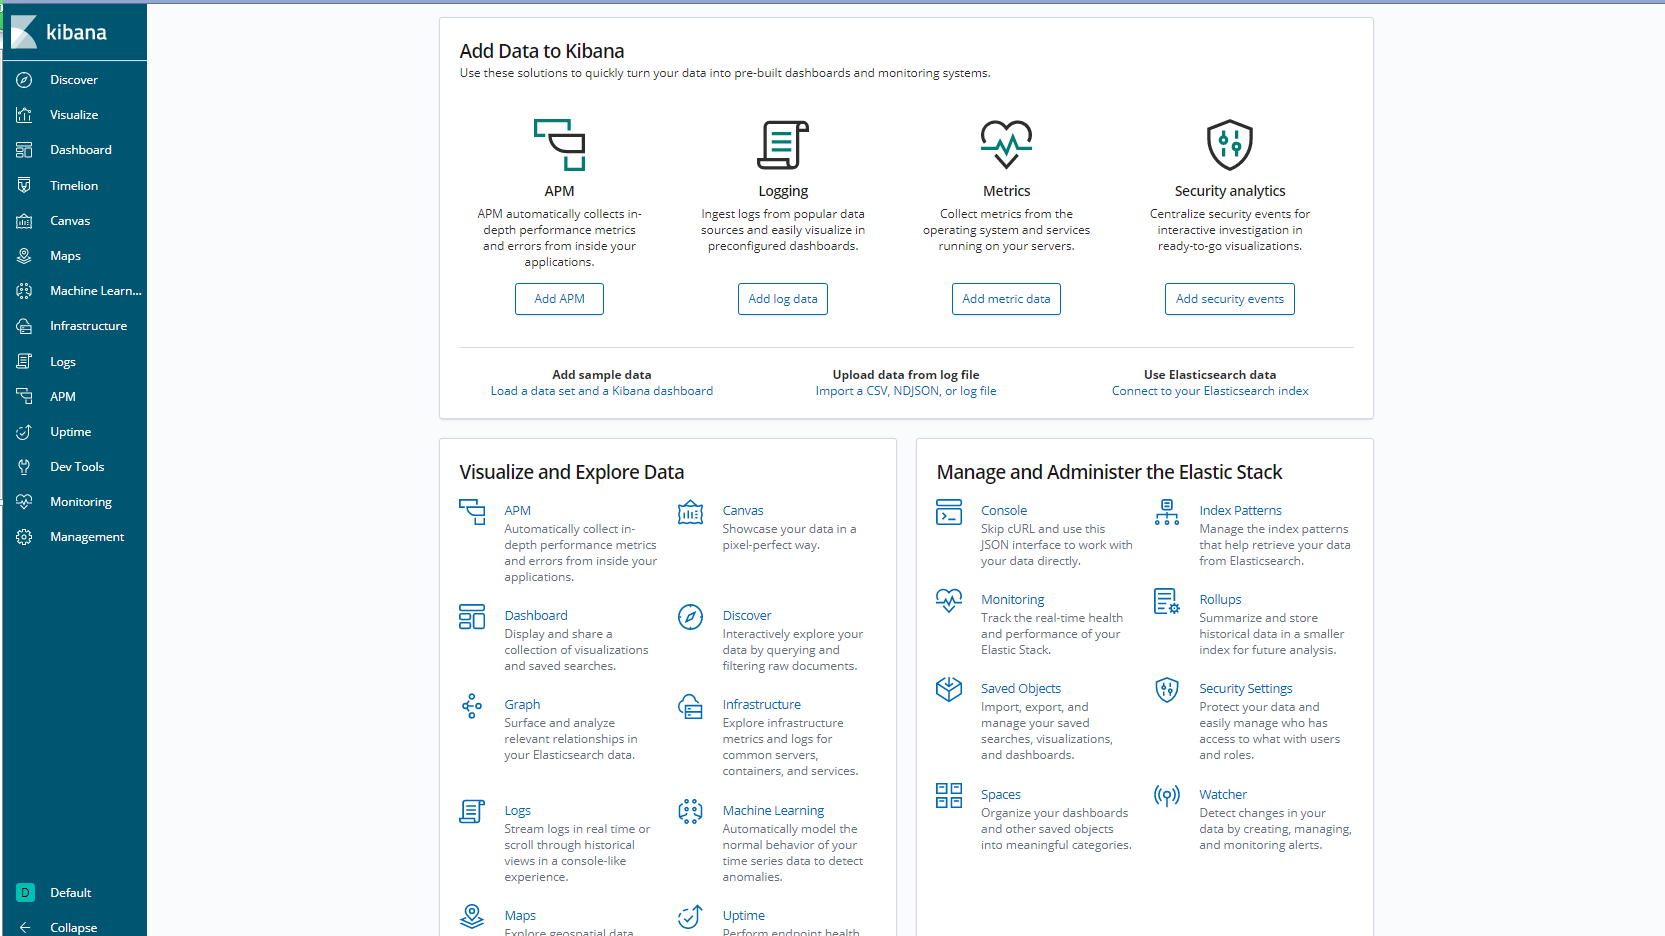Image resolution: width=1665 pixels, height=936 pixels.
Task: Select Discover in the side navigation
Action: [x=74, y=80]
